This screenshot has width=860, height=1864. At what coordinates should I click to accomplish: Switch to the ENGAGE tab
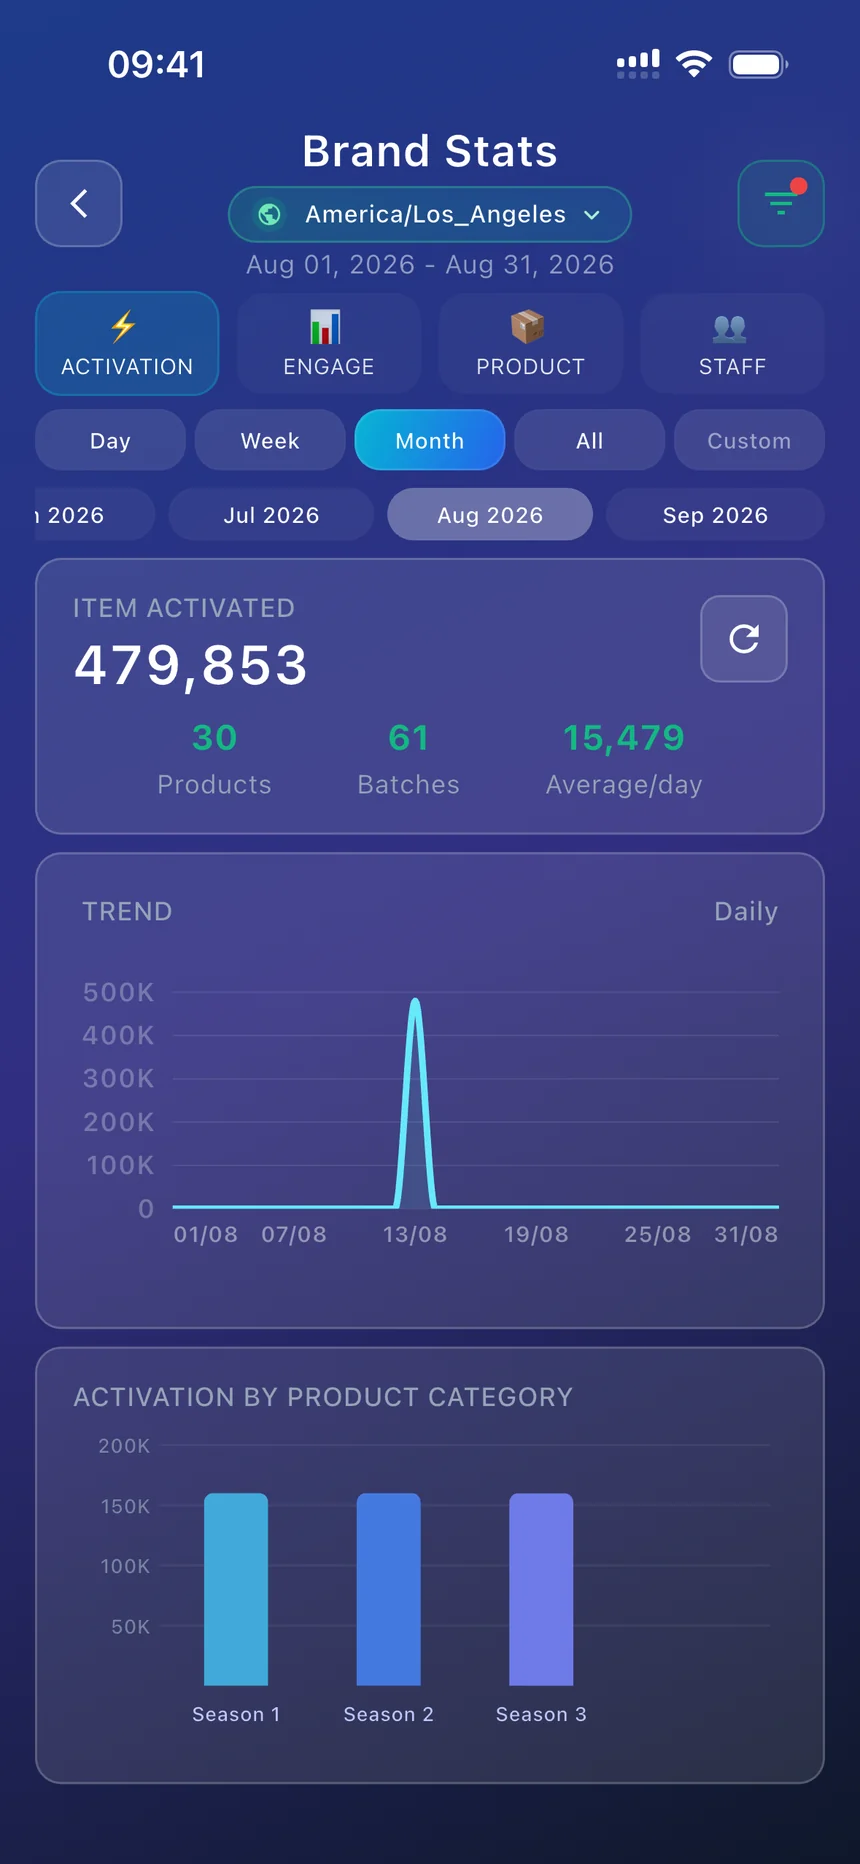(x=329, y=343)
